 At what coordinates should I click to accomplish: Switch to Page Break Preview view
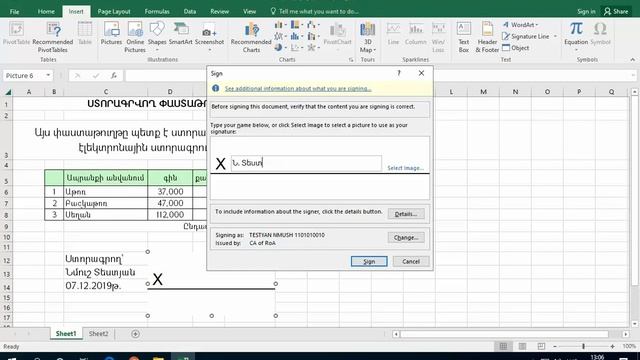pos(541,346)
